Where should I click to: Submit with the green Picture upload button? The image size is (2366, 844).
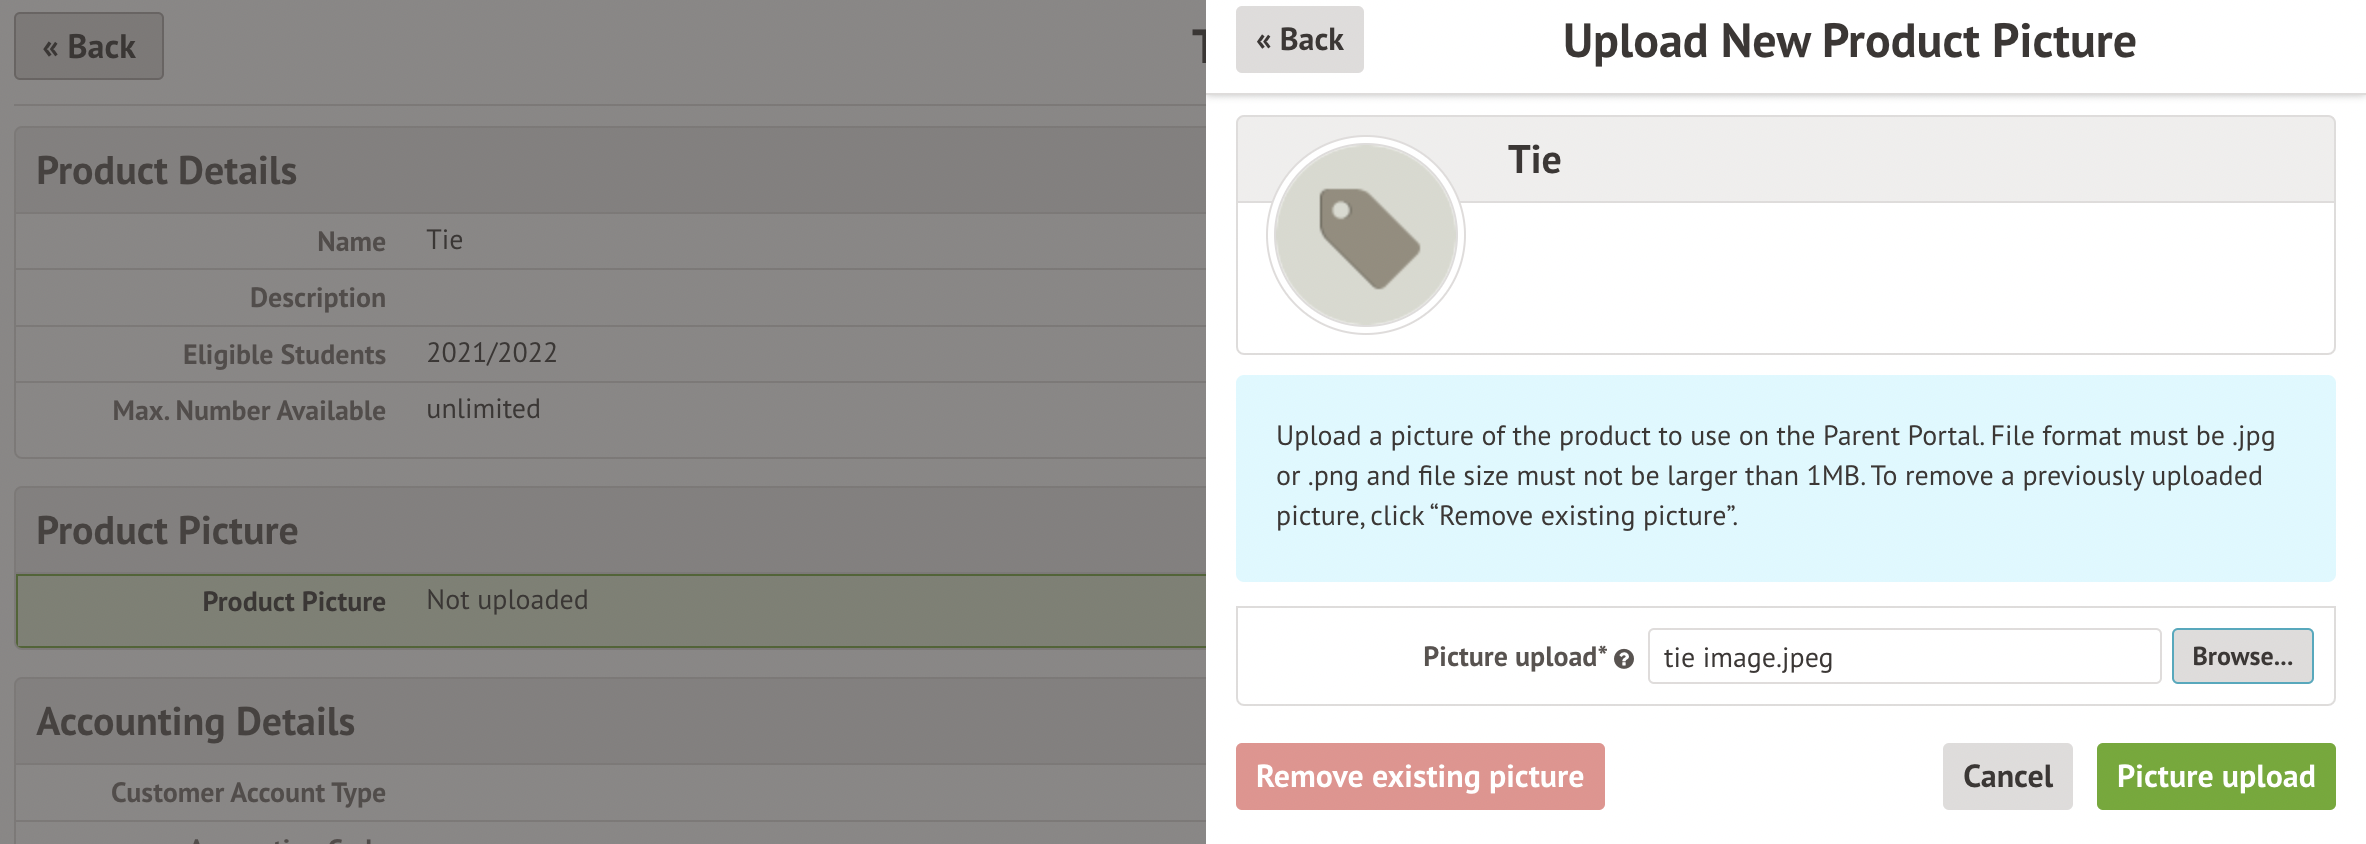point(2215,777)
